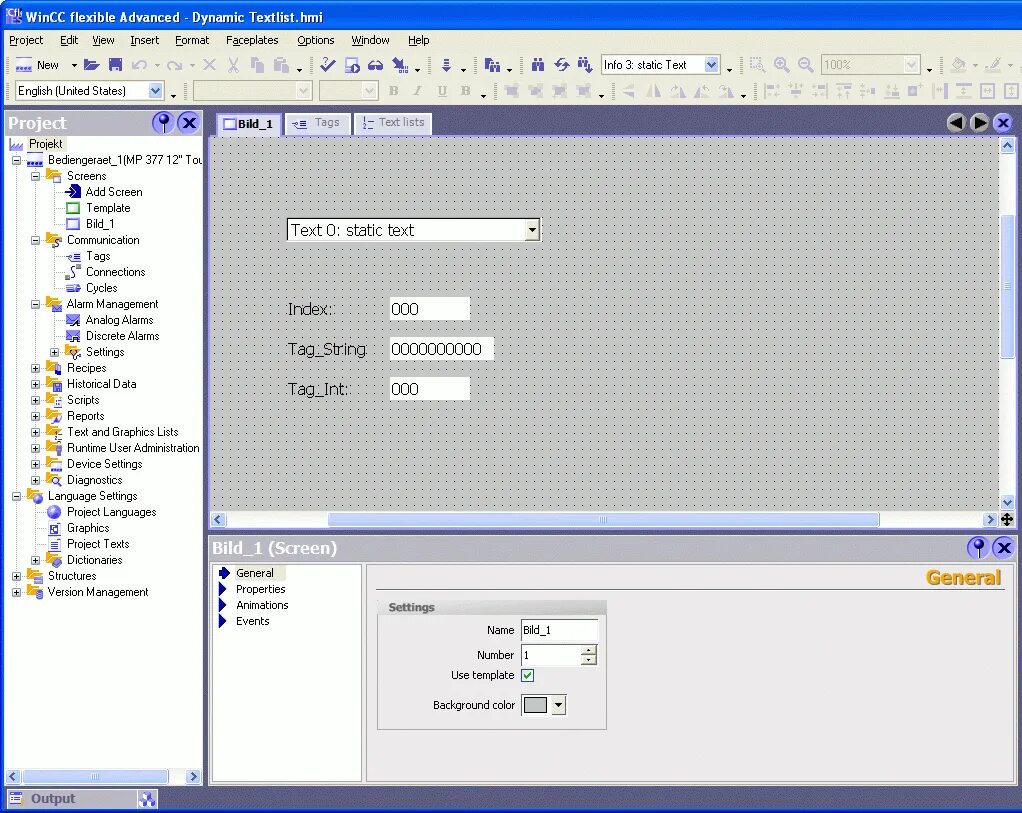Click the Copy icon in the toolbar
Screen dimensions: 1022x813
[257, 65]
